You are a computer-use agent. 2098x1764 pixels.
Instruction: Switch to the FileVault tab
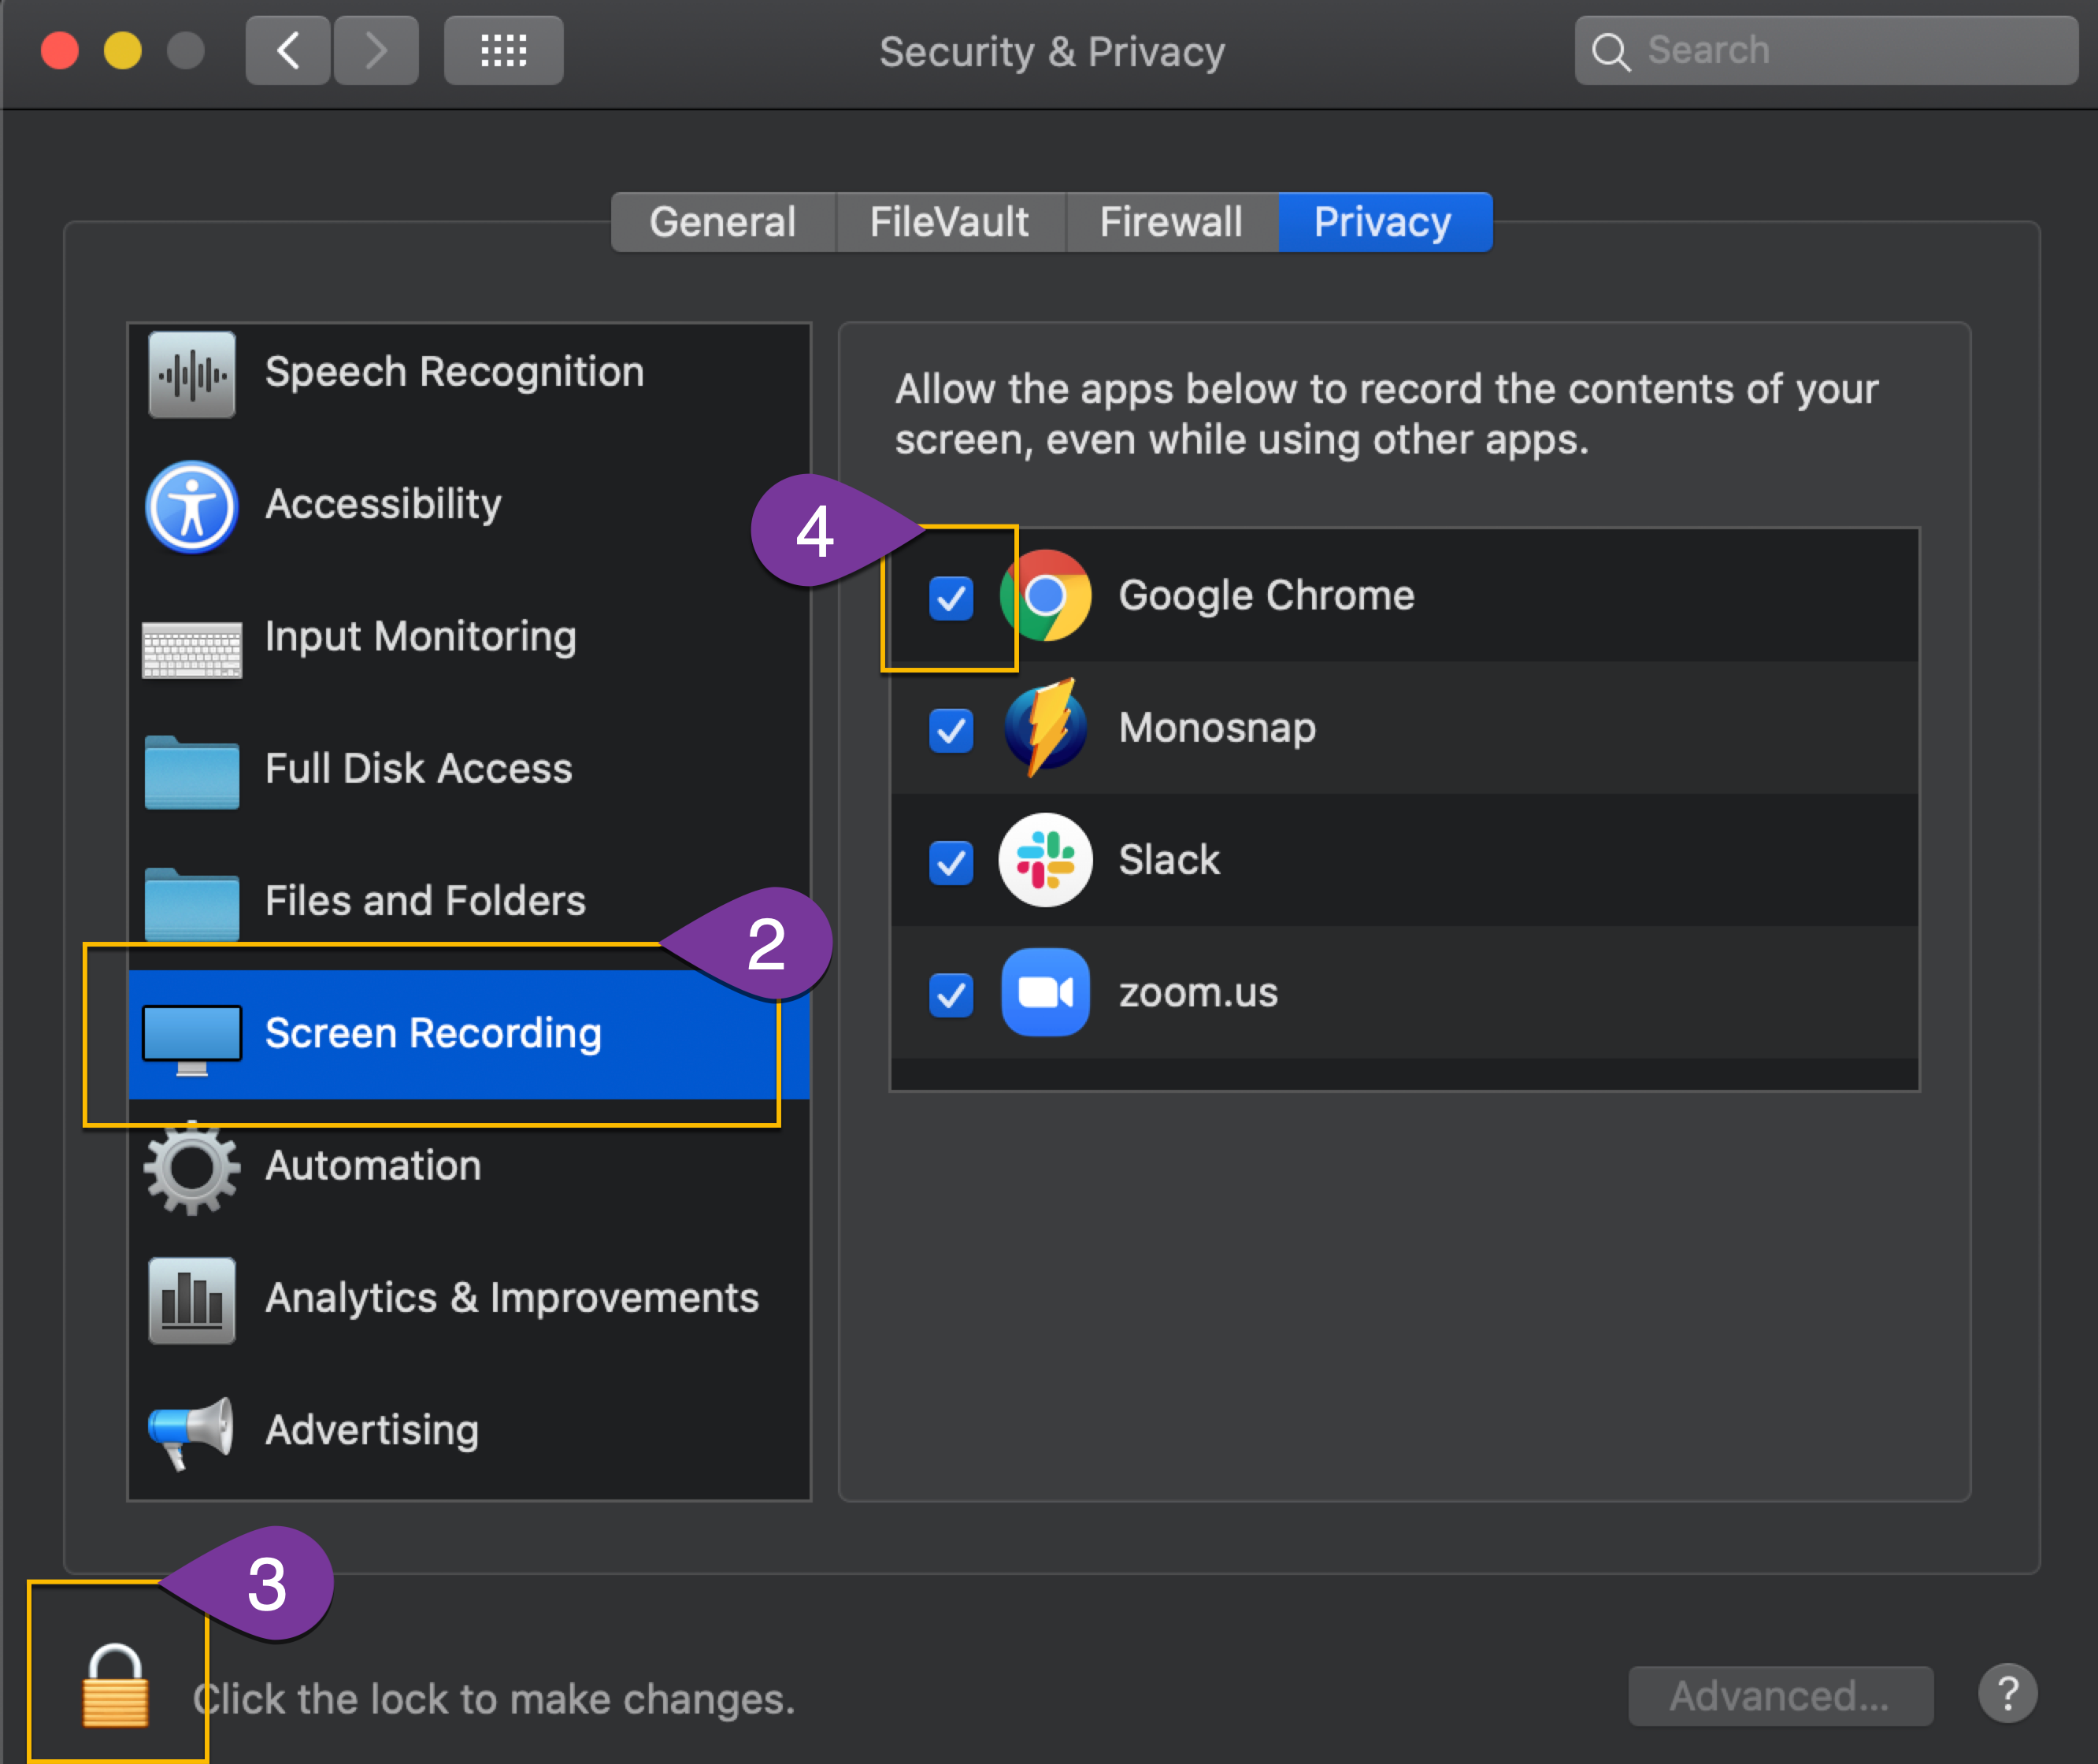(950, 222)
